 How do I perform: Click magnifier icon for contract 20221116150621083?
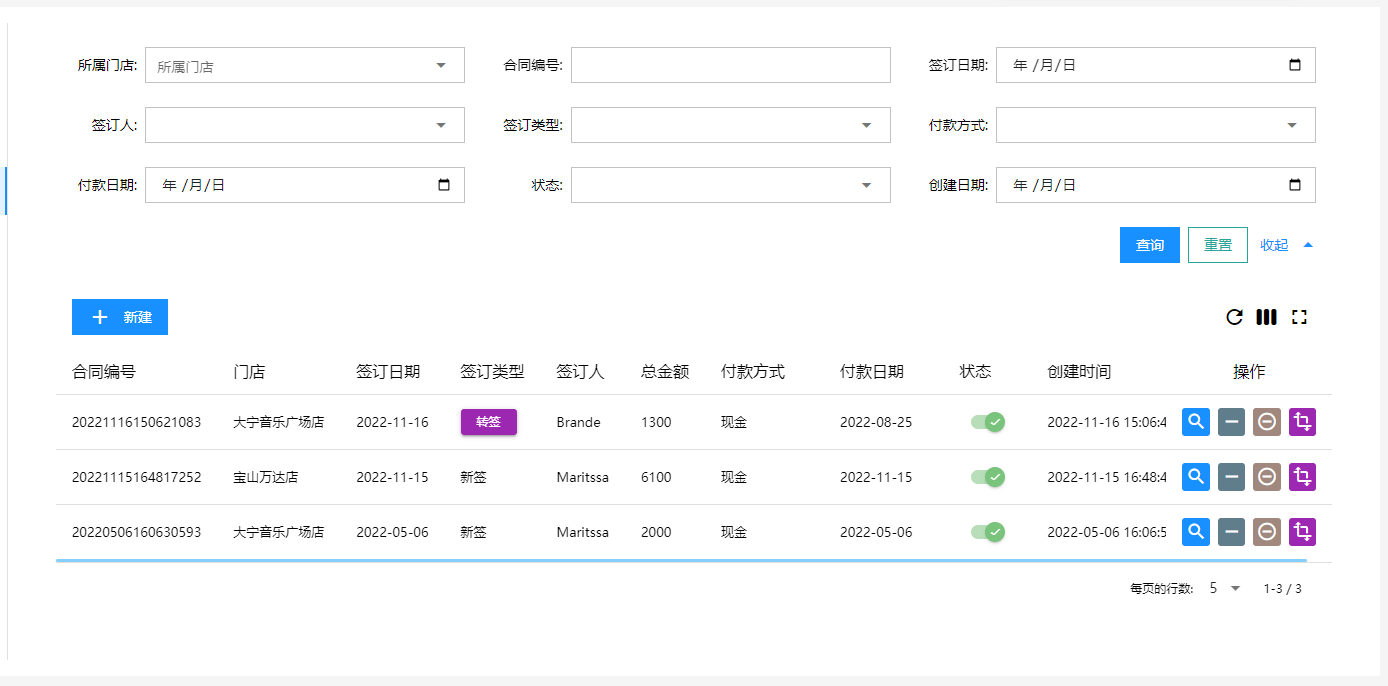click(x=1195, y=422)
